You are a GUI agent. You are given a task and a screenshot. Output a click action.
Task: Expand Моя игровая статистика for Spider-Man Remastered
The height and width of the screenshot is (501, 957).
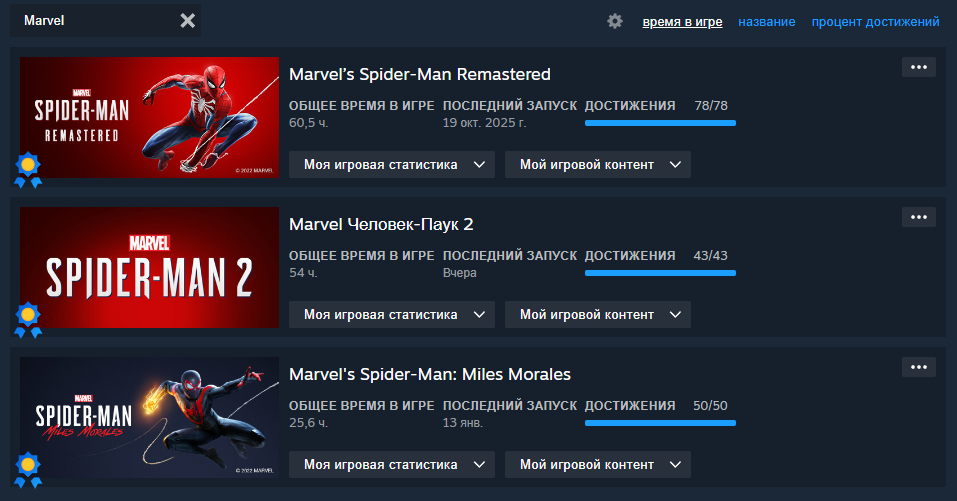tap(392, 165)
